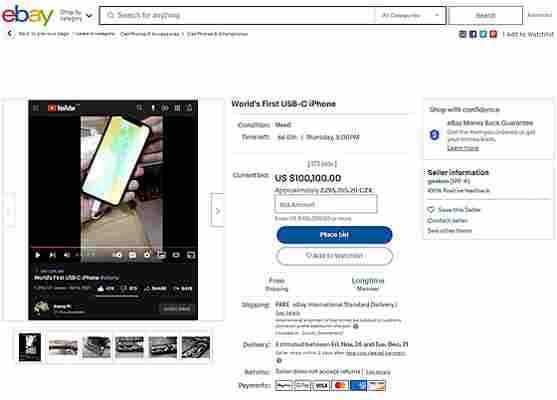The width and height of the screenshot is (557, 400).
Task: Click the Search button
Action: pos(485,15)
